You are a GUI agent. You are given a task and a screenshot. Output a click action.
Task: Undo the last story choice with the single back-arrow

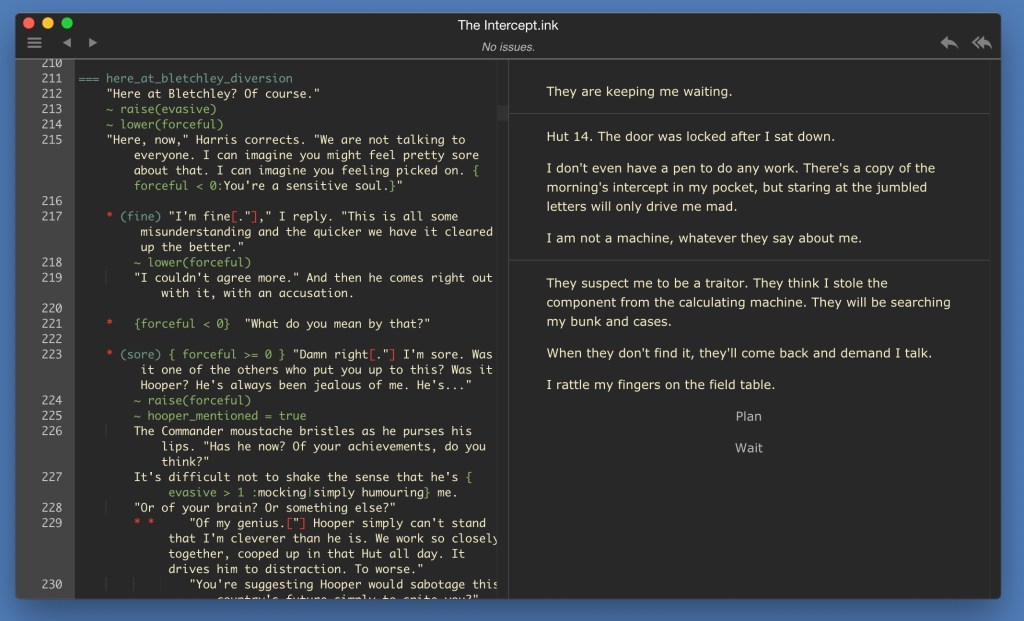[x=949, y=42]
